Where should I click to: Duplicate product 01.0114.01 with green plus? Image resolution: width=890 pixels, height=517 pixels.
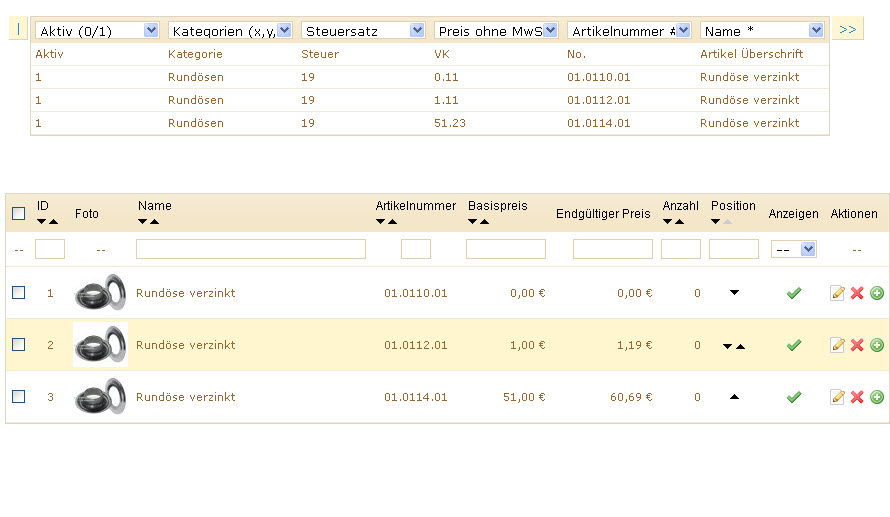point(877,397)
